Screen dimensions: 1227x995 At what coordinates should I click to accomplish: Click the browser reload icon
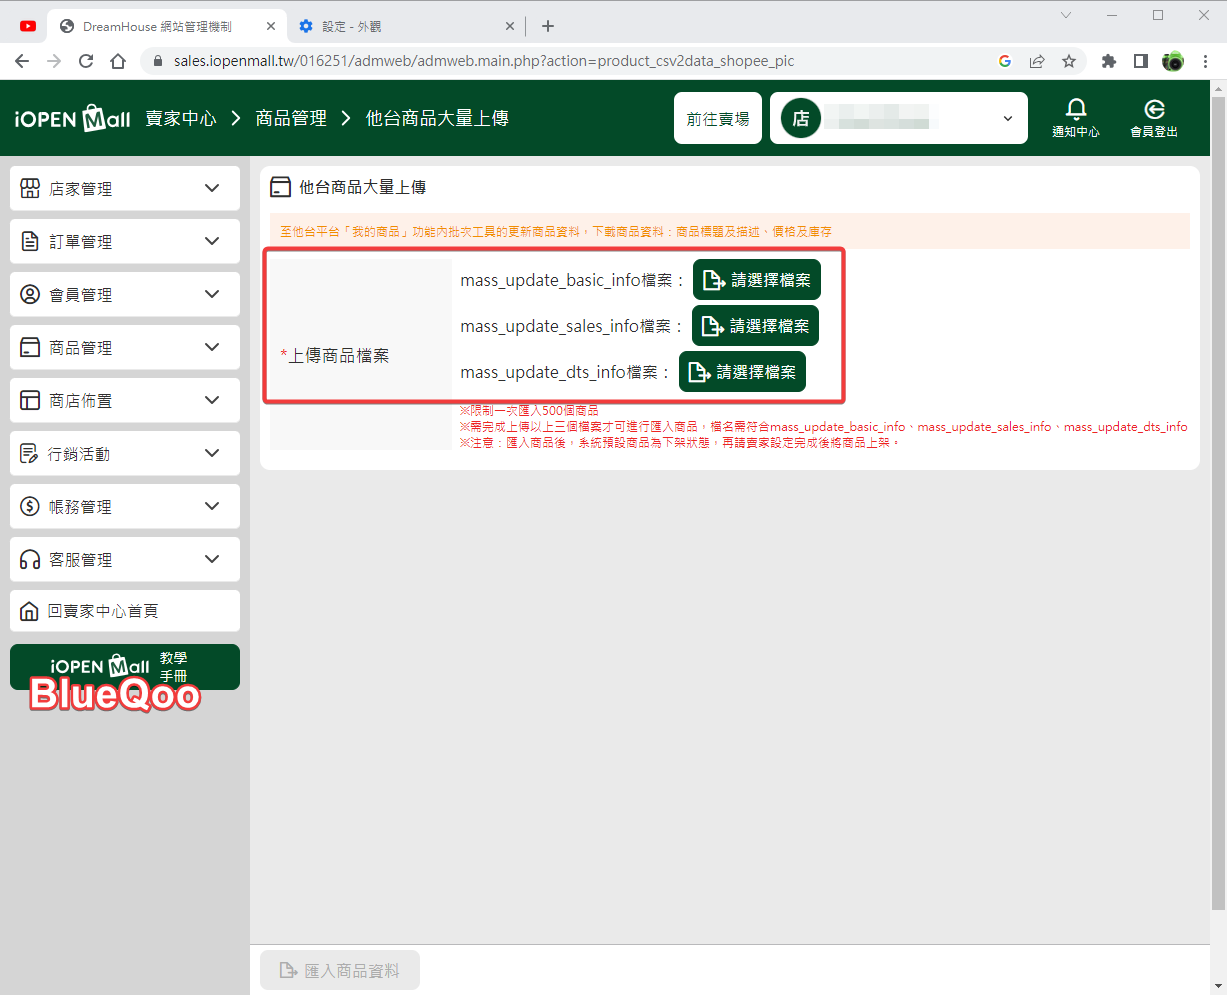pyautogui.click(x=86, y=61)
